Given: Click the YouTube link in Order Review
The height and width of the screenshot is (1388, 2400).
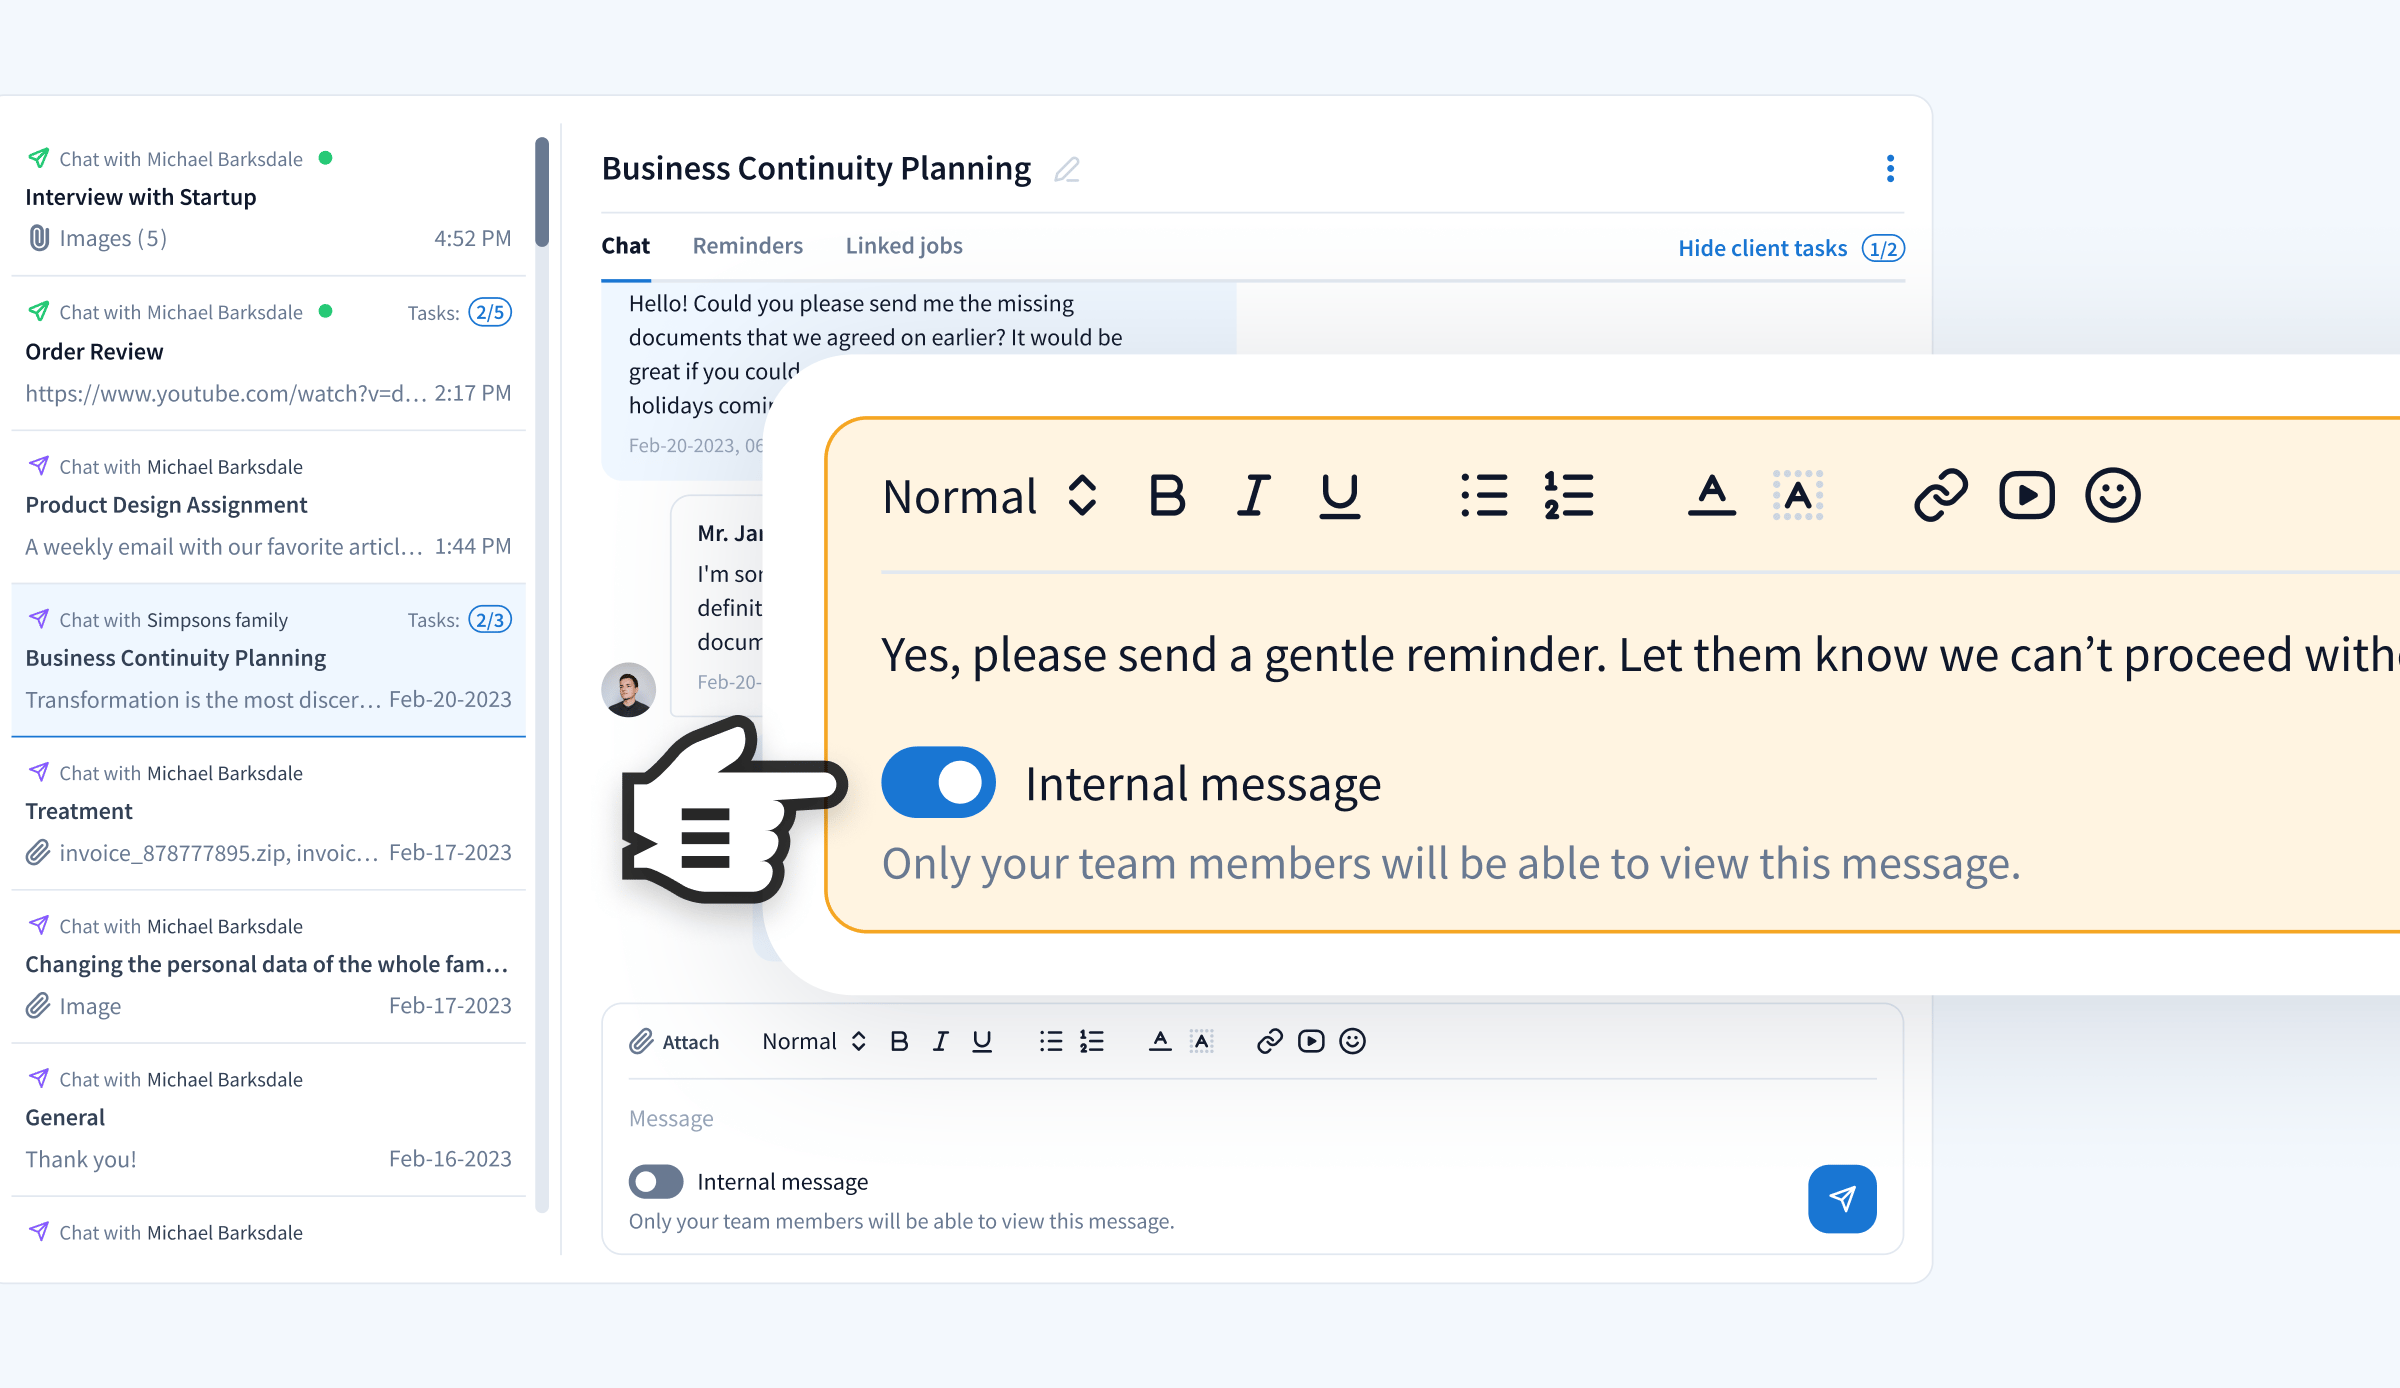Looking at the screenshot, I should point(226,393).
